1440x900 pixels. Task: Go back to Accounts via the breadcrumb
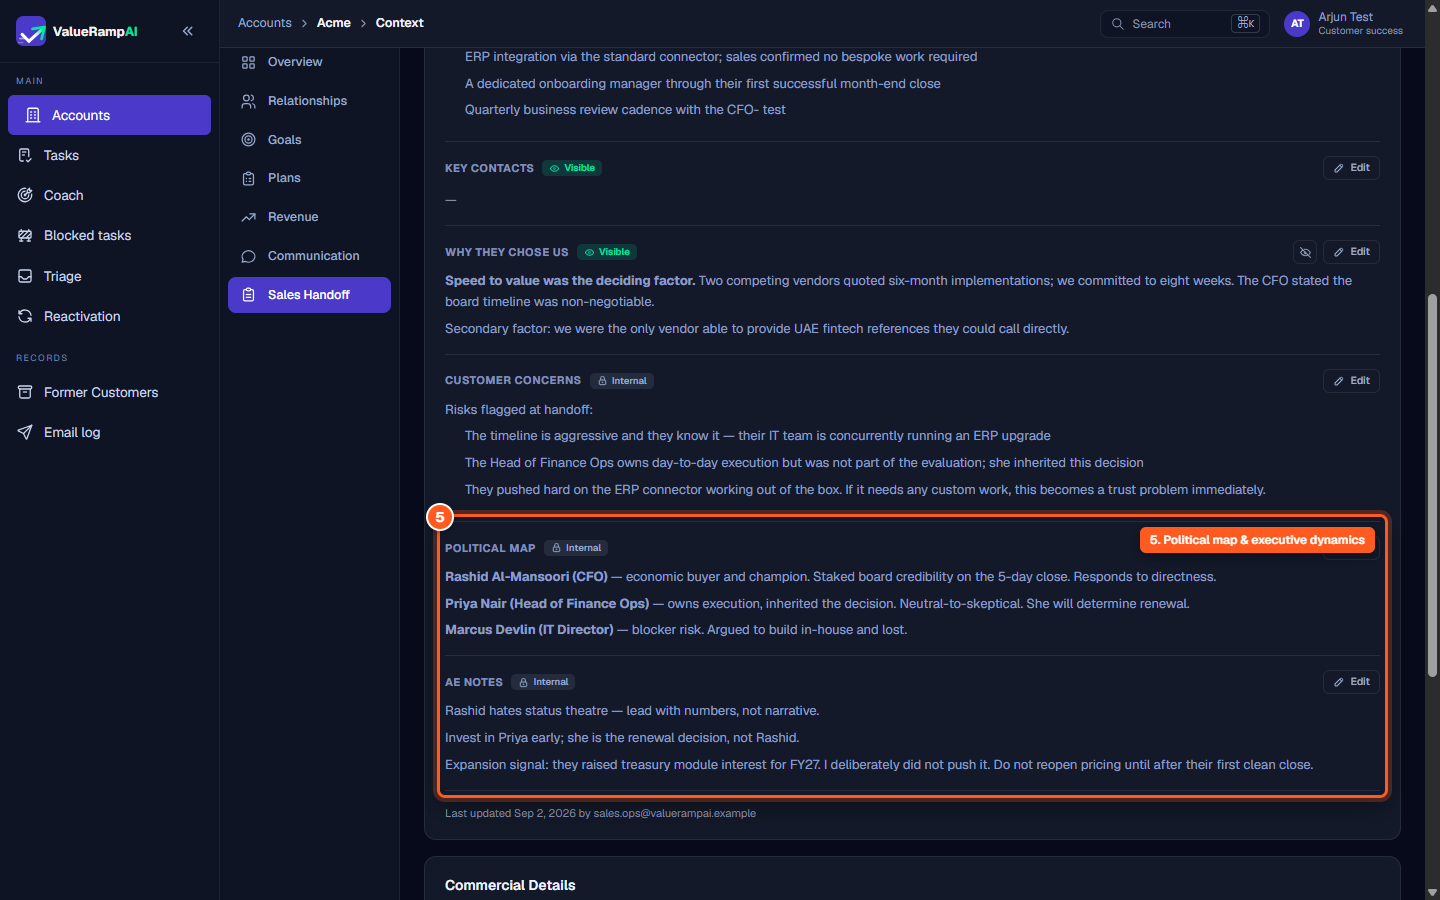pos(265,23)
